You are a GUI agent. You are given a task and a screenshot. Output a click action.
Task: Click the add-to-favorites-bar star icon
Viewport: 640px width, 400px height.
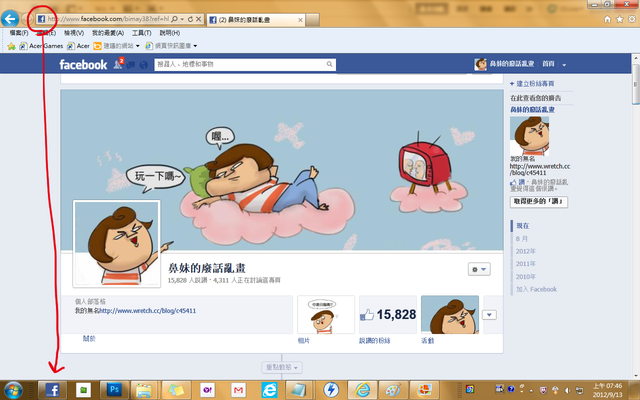11,46
